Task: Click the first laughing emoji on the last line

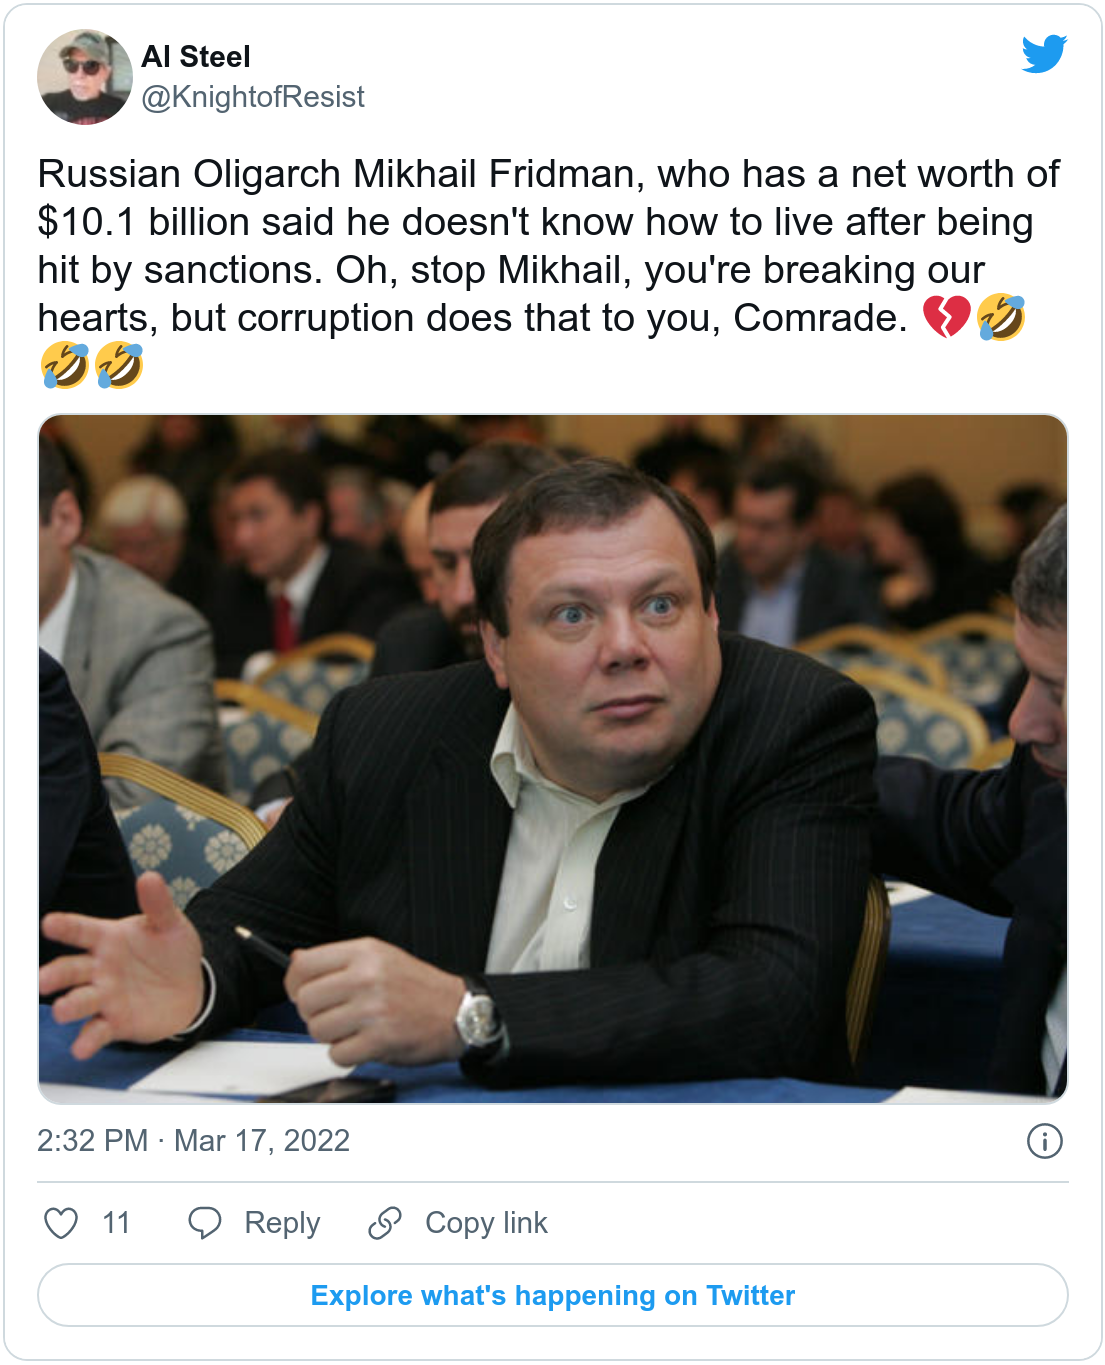Action: (x=65, y=365)
